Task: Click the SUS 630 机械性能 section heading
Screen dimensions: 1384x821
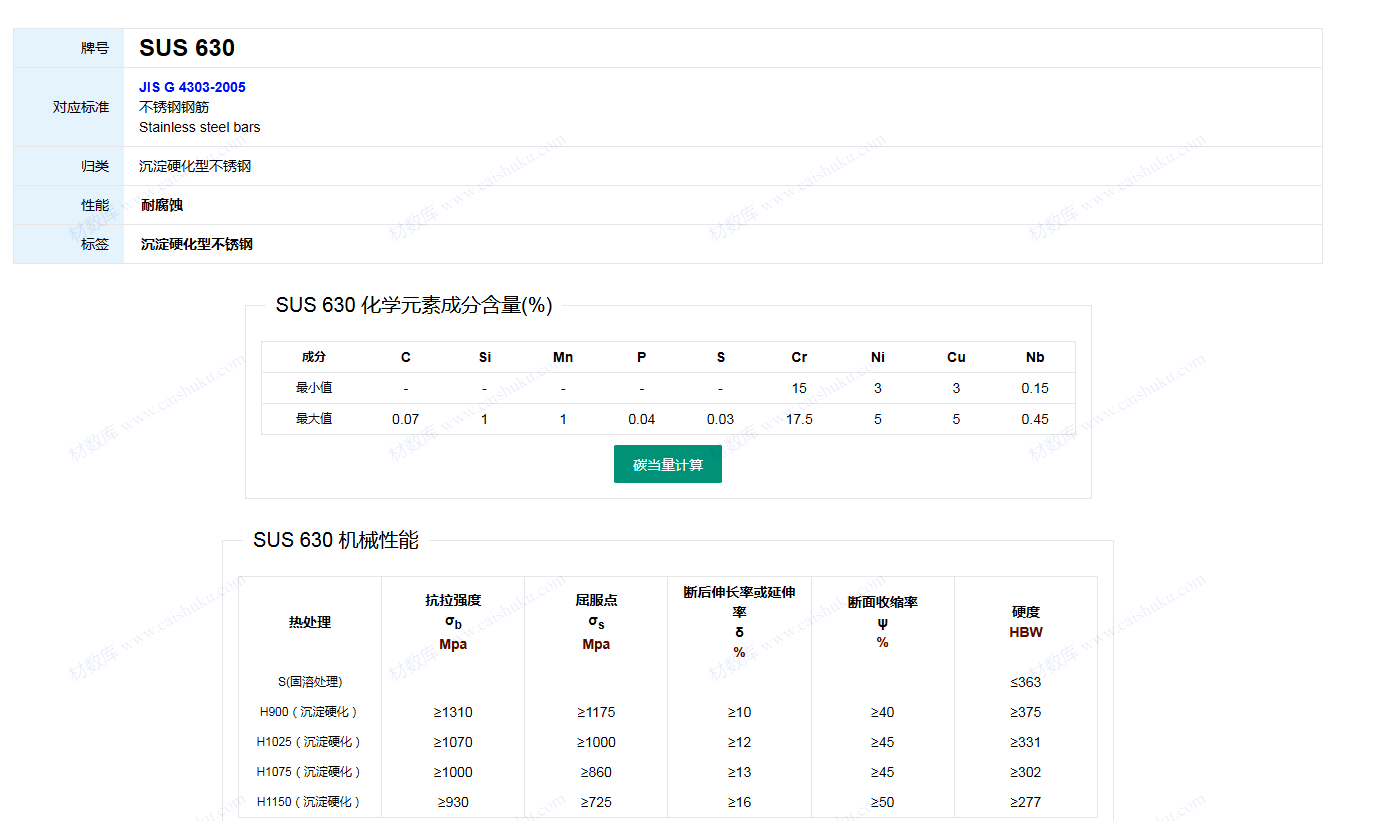Action: tap(336, 540)
